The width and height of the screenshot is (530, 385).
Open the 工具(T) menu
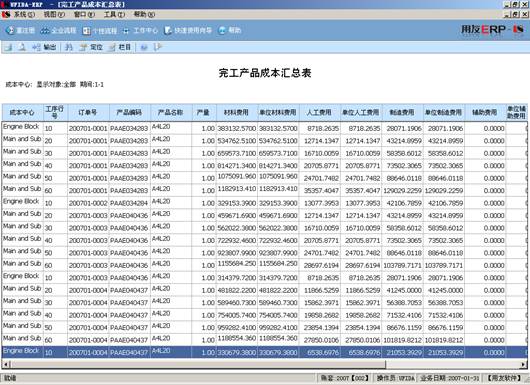click(x=114, y=15)
